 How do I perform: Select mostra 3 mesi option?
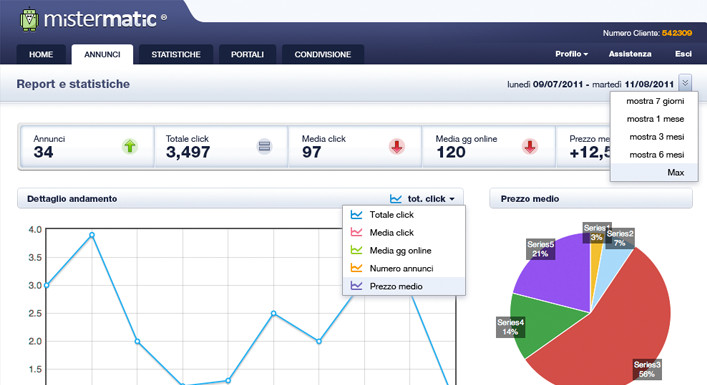(654, 137)
